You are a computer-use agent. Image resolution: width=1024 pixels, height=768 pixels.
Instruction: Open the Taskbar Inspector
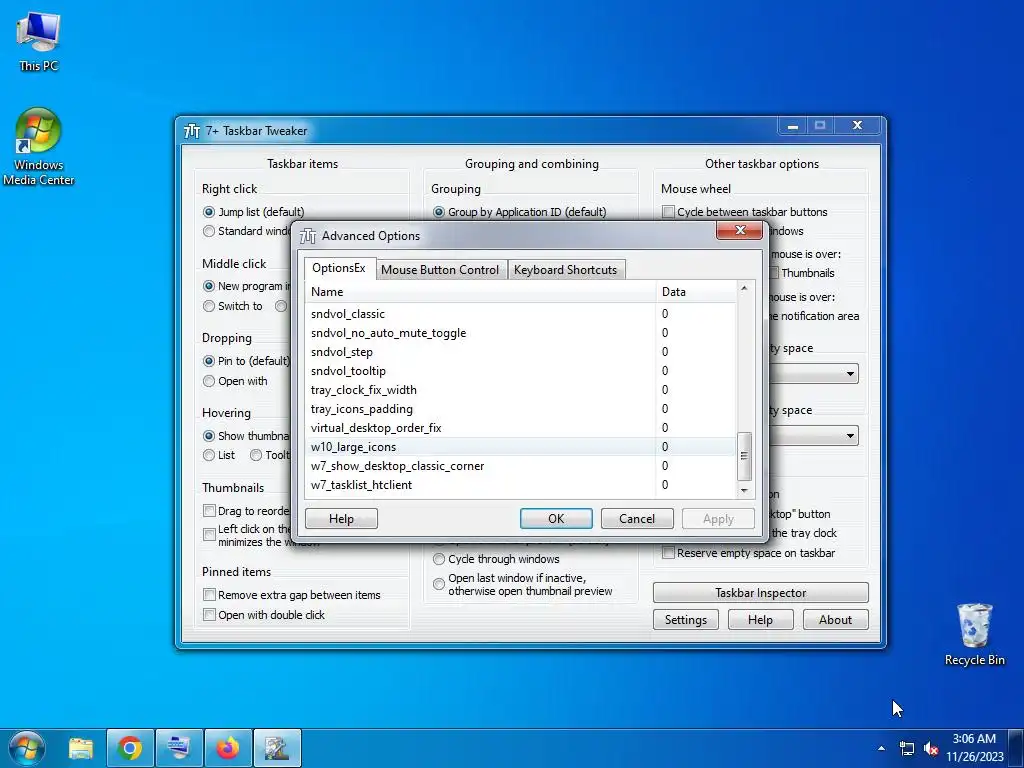[x=761, y=593]
